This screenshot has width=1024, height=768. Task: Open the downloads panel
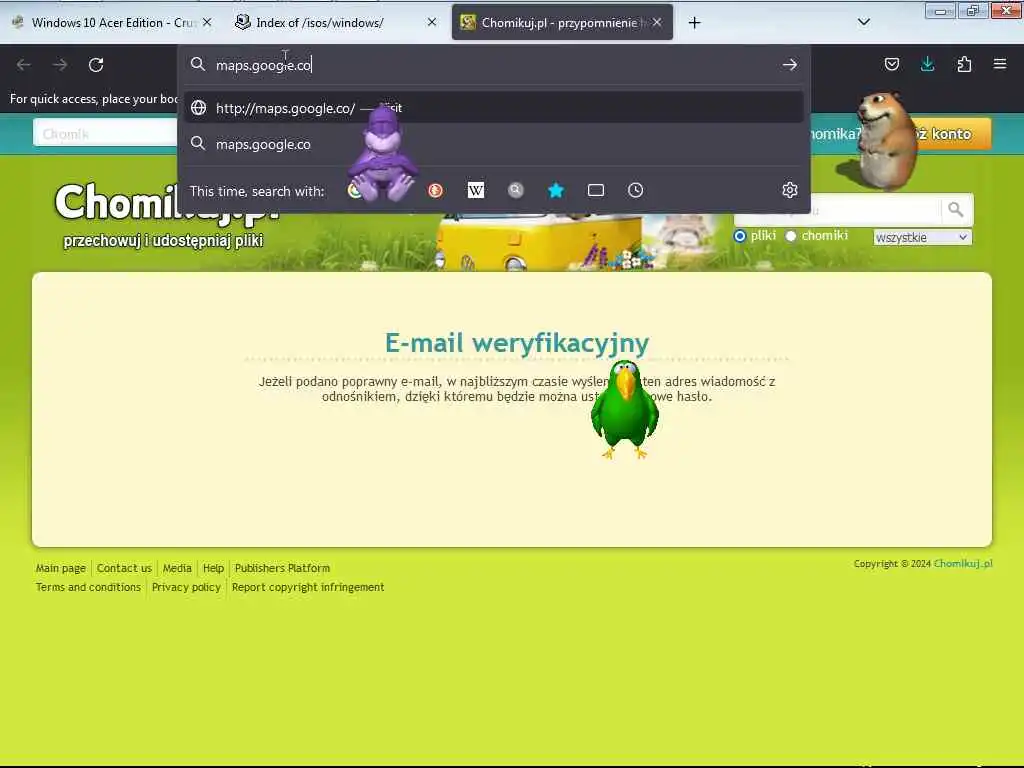[x=927, y=64]
